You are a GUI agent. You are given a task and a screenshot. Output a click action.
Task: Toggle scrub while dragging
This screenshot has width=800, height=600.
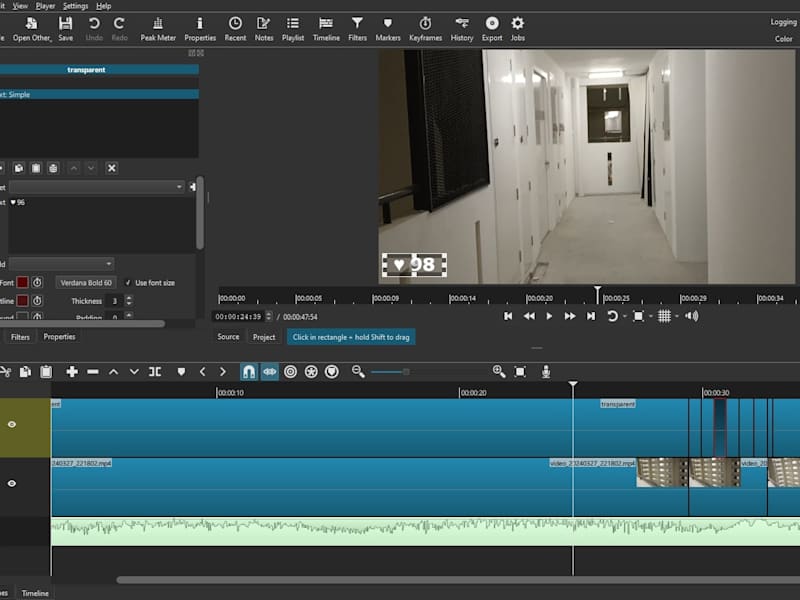[269, 371]
